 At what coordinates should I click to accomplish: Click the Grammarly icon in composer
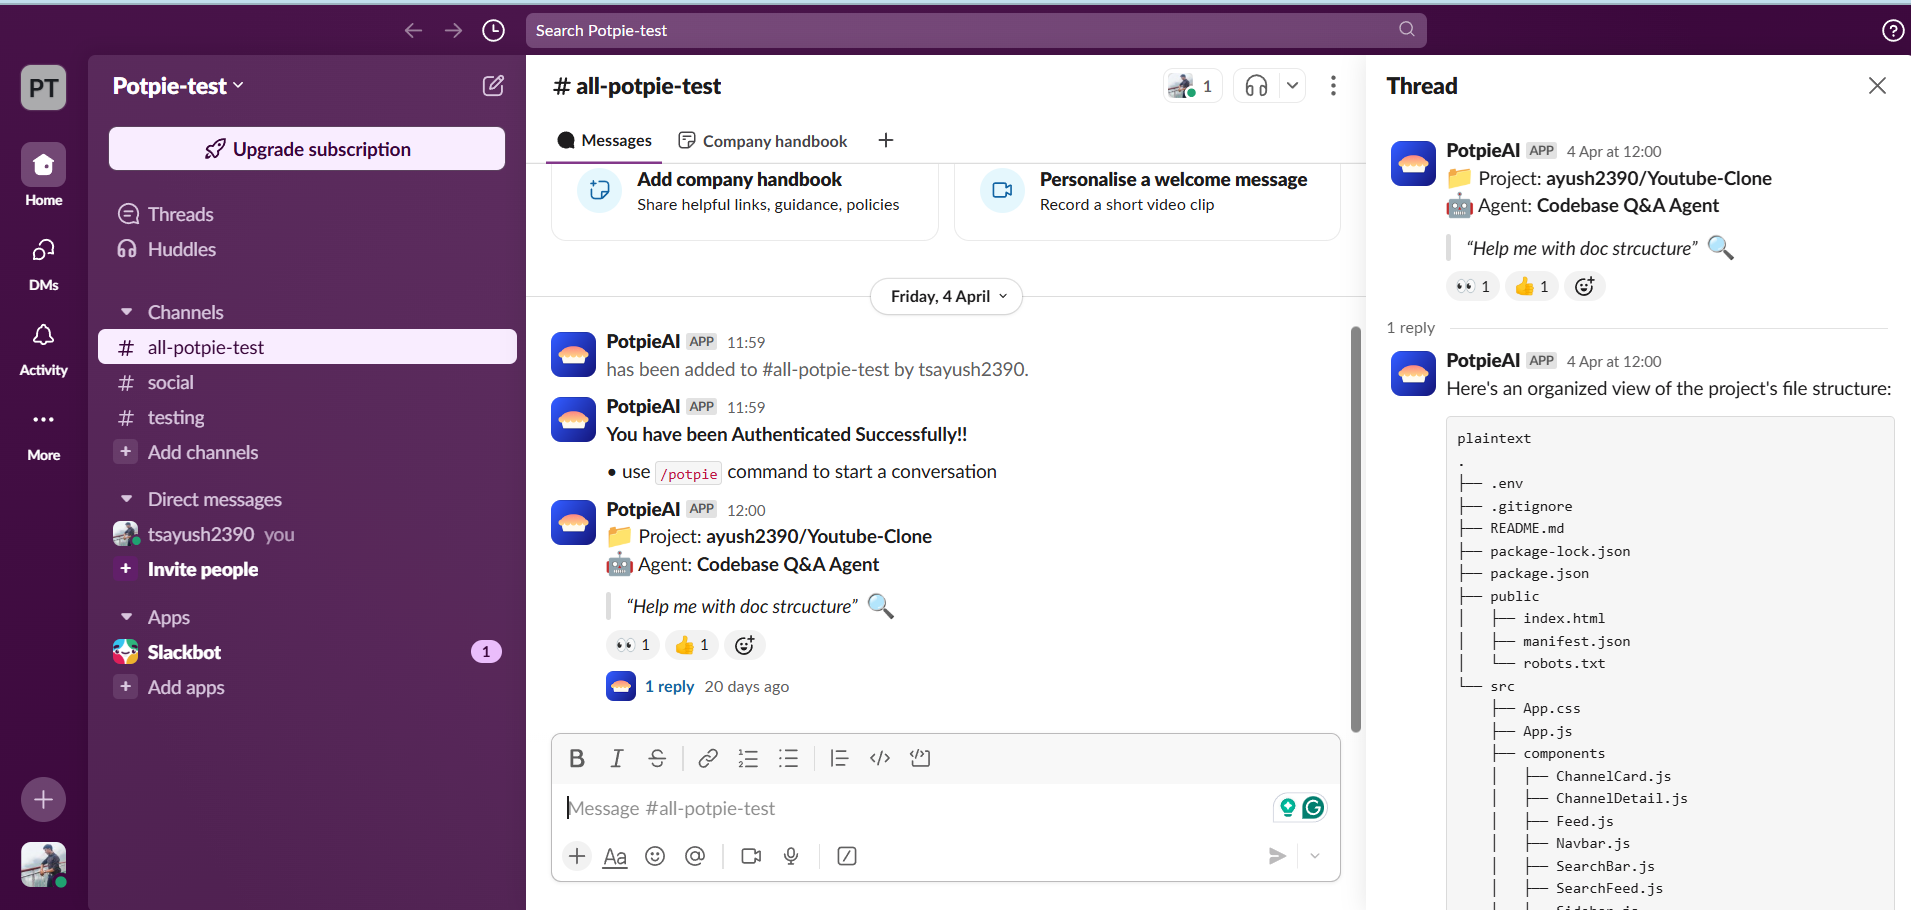click(x=1313, y=807)
